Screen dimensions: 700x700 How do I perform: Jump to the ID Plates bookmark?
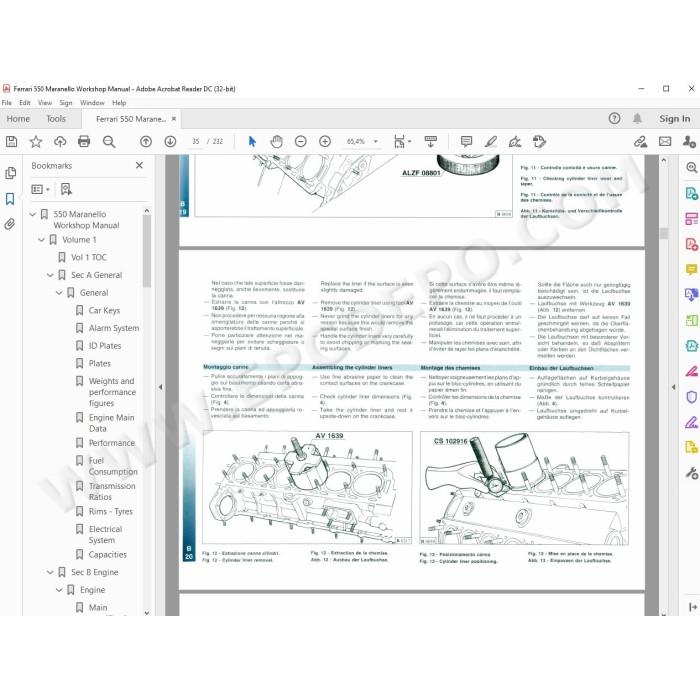[105, 346]
